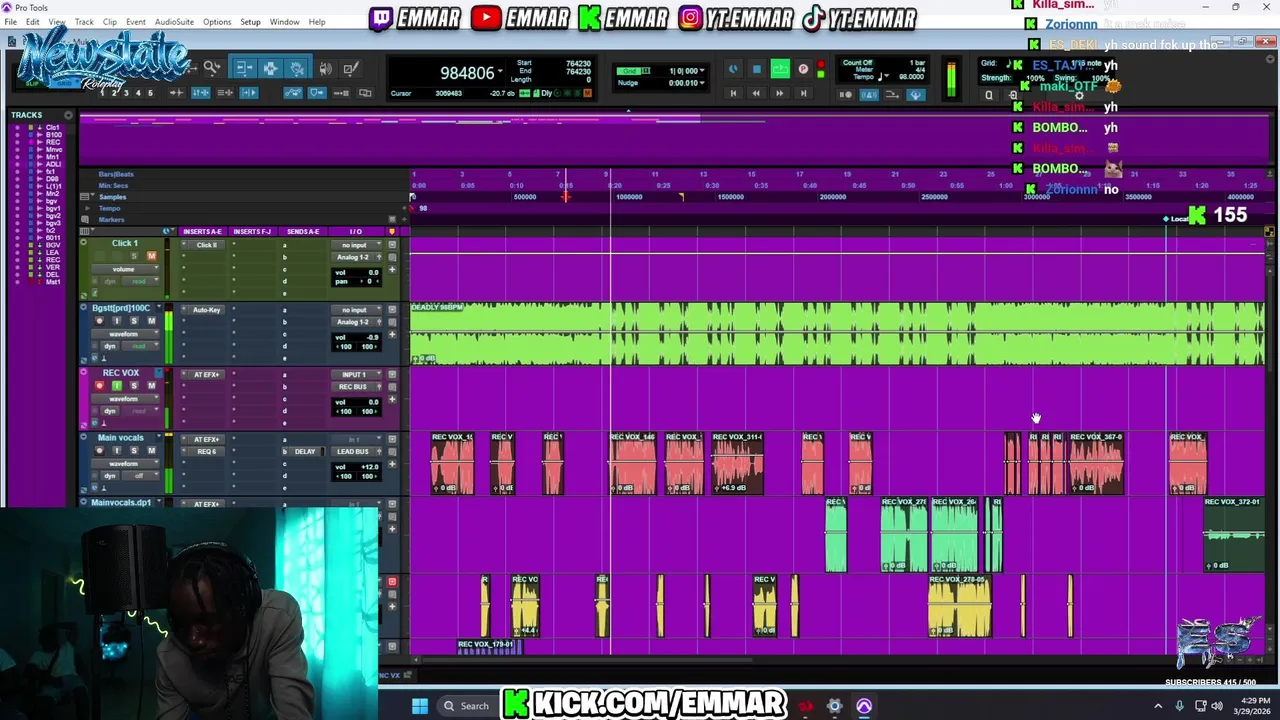Viewport: 1280px width, 720px height.
Task: Click the yellow marker in the ruler
Action: coord(681,197)
